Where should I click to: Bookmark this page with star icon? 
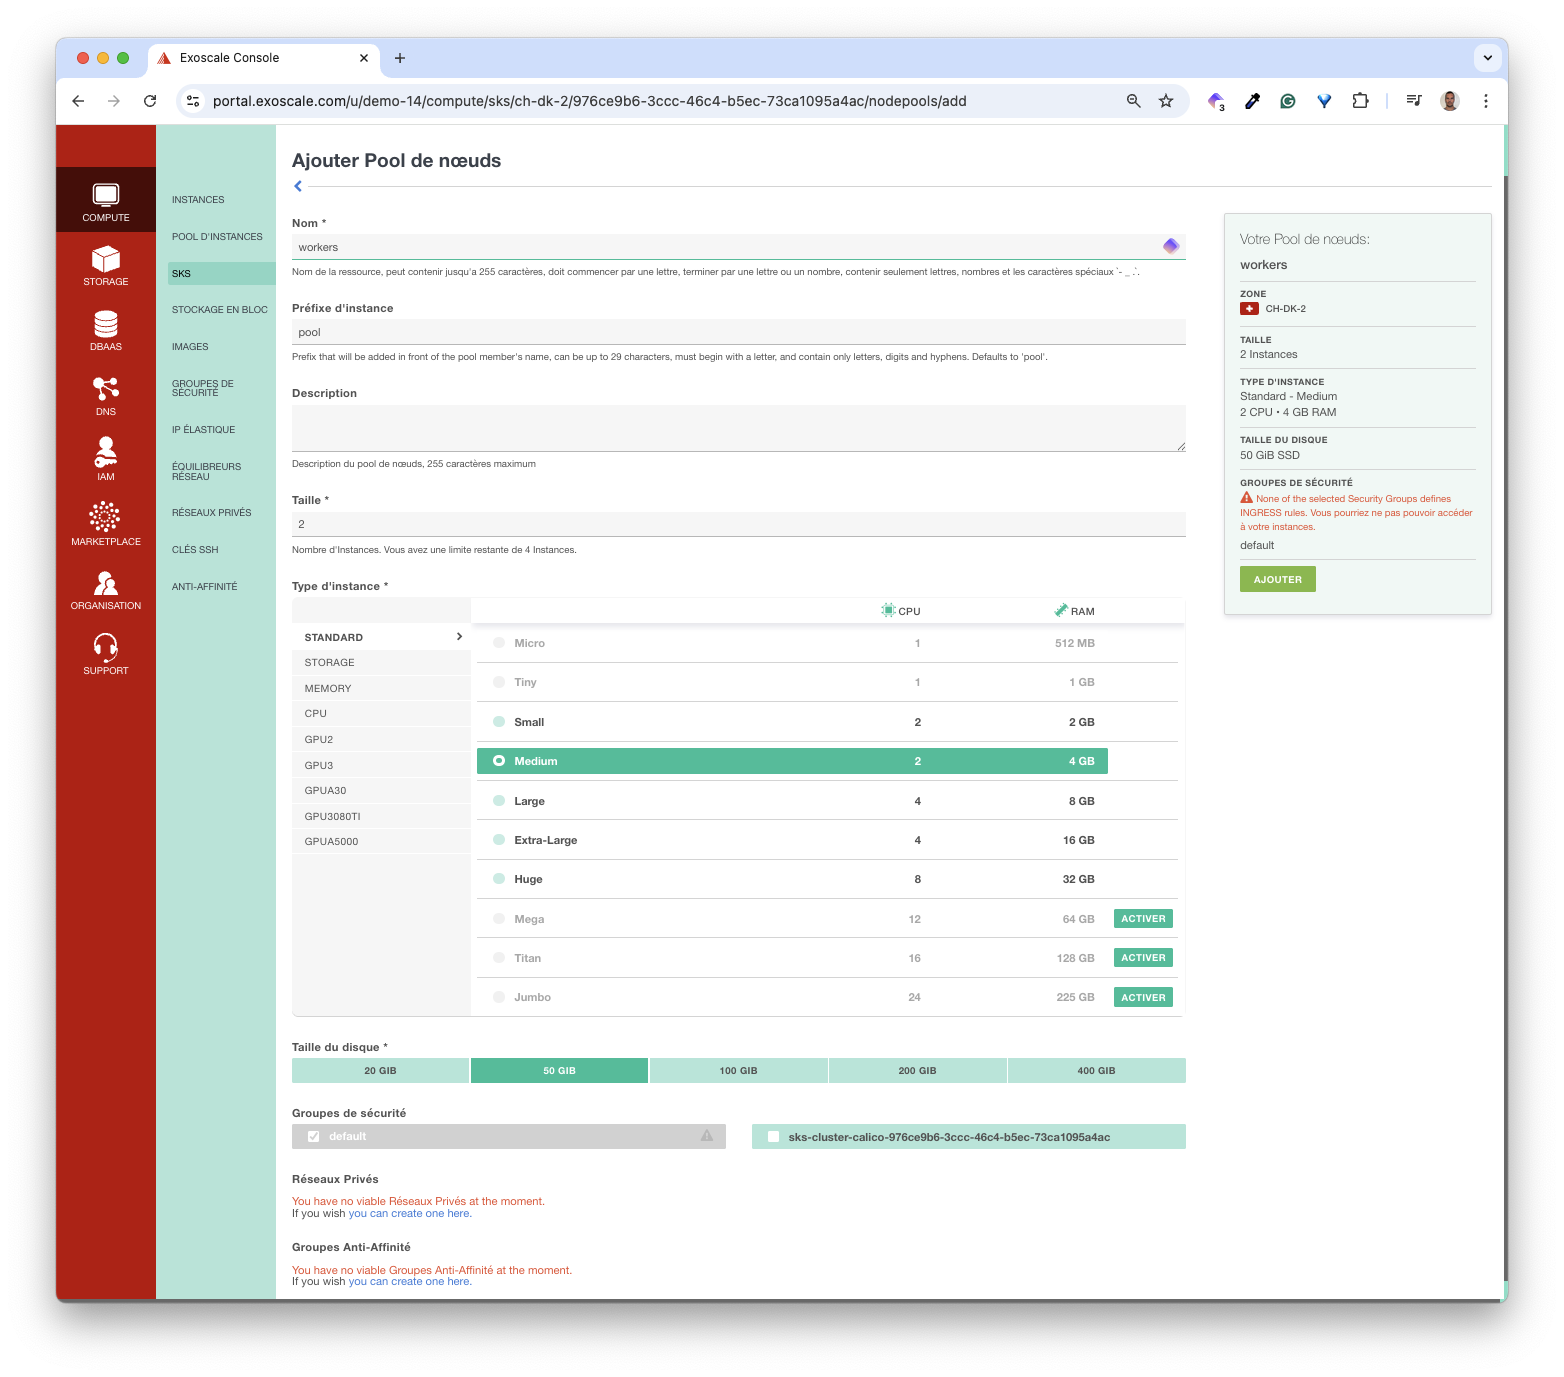click(x=1166, y=101)
